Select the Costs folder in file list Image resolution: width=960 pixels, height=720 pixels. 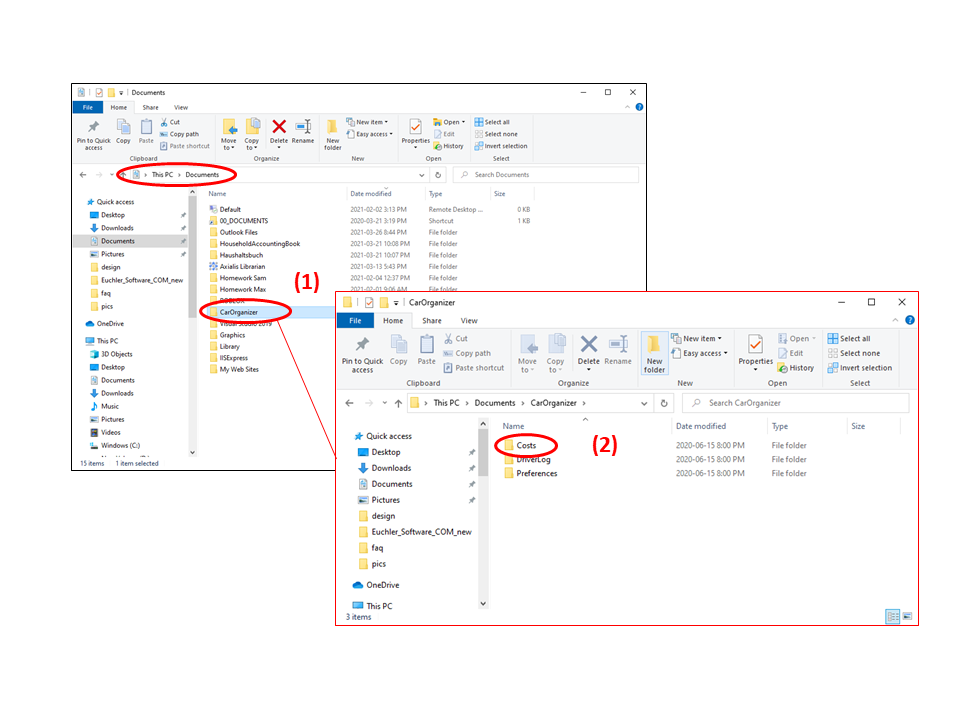click(526, 445)
